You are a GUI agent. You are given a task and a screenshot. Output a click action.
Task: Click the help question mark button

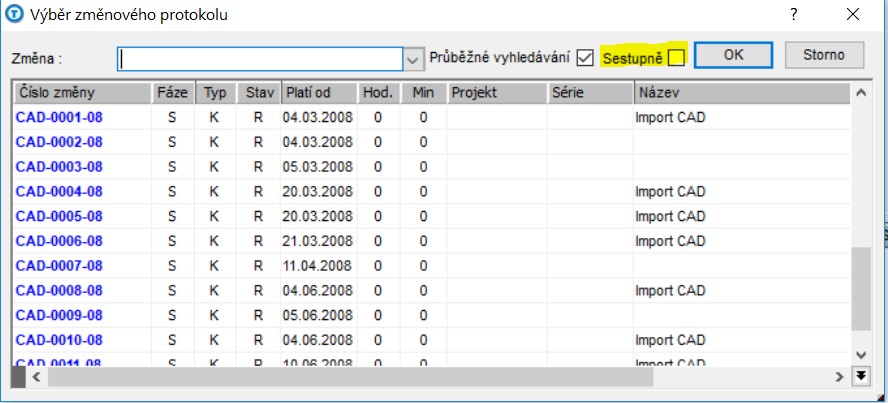click(793, 14)
